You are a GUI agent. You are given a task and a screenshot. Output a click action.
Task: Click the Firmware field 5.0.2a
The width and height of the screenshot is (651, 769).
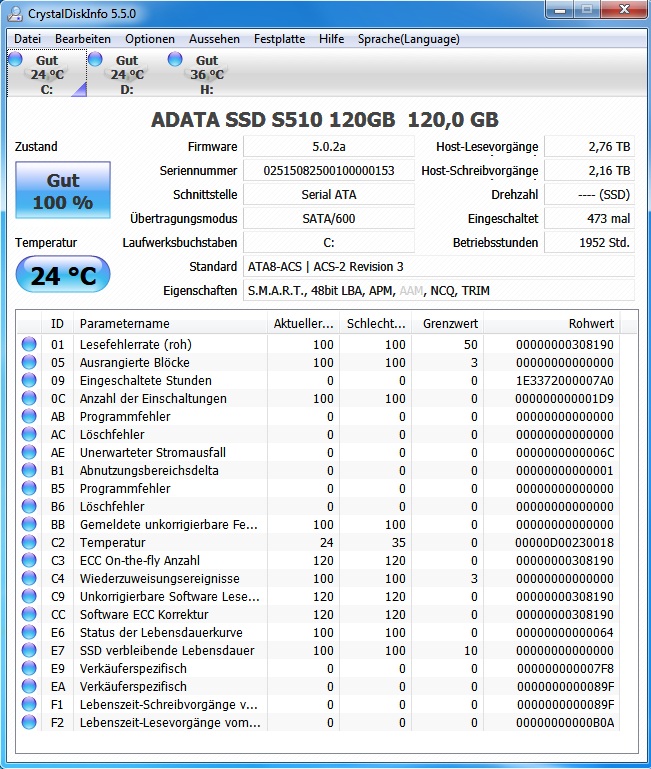(x=329, y=146)
